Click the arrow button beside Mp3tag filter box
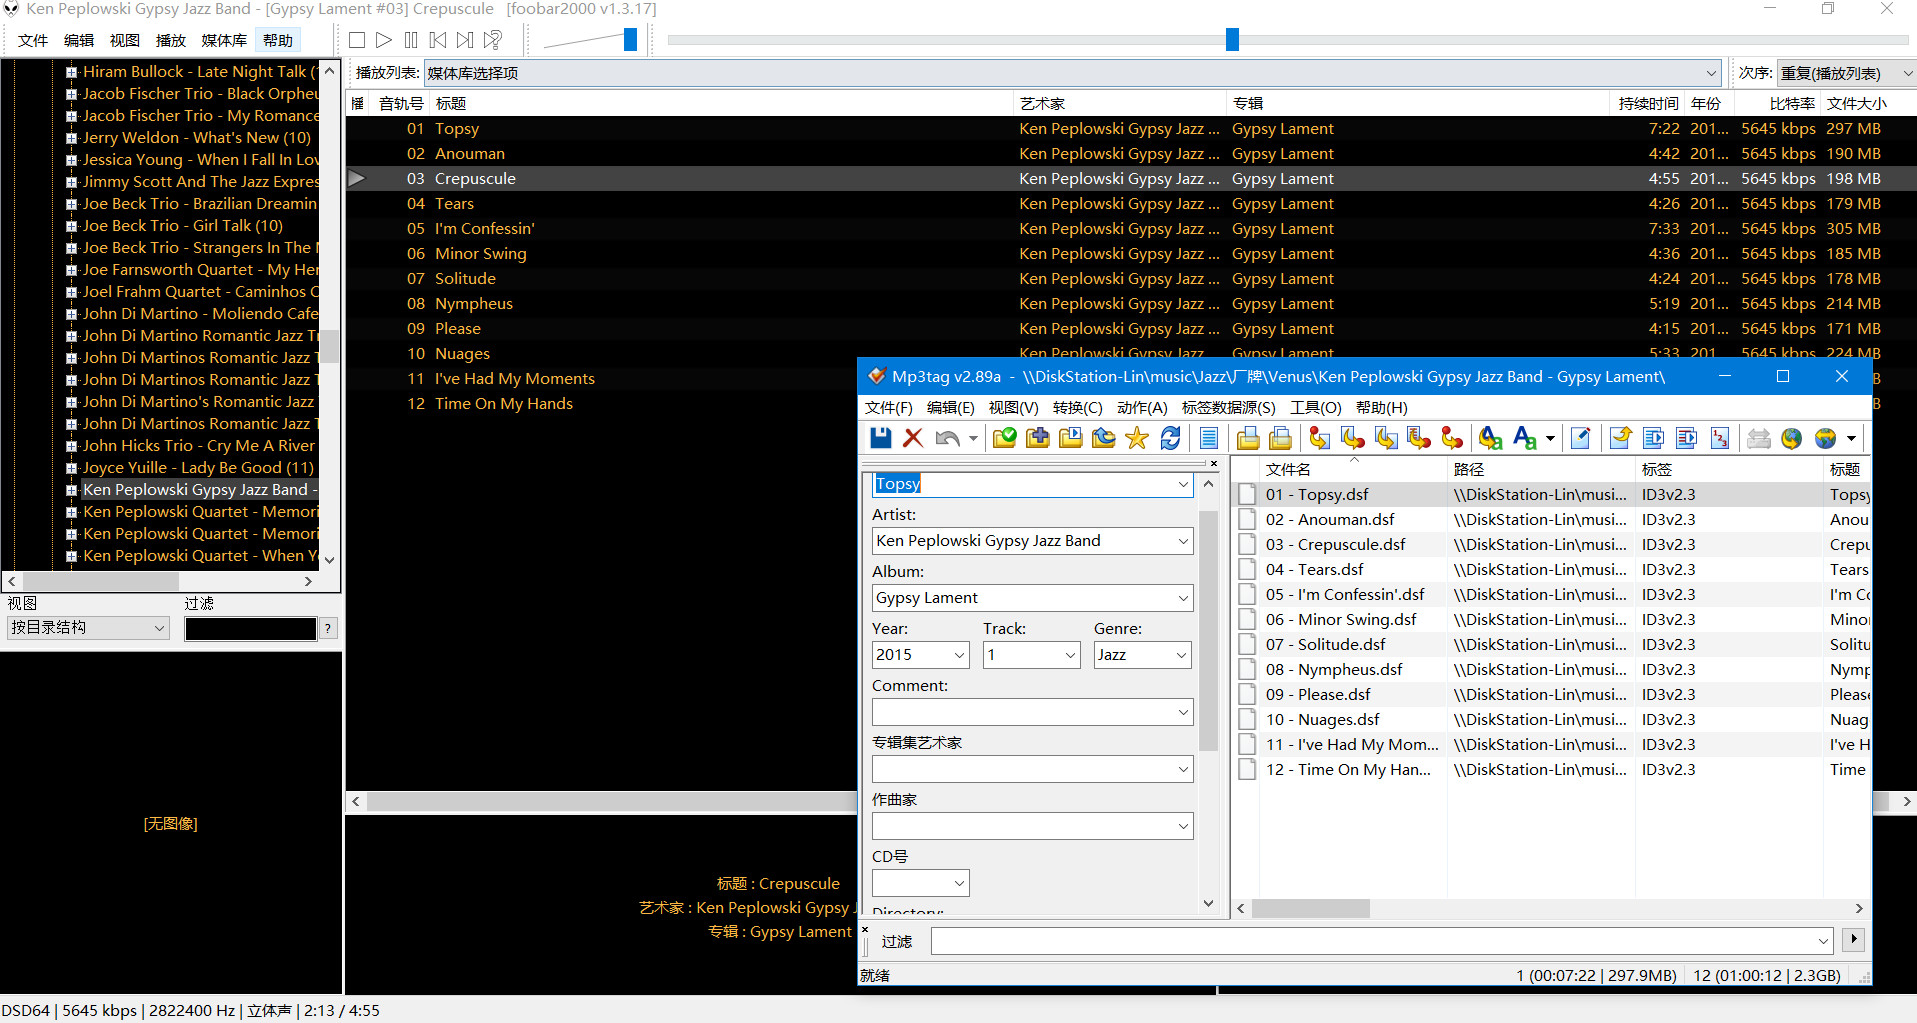Image resolution: width=1917 pixels, height=1023 pixels. pos(1854,939)
